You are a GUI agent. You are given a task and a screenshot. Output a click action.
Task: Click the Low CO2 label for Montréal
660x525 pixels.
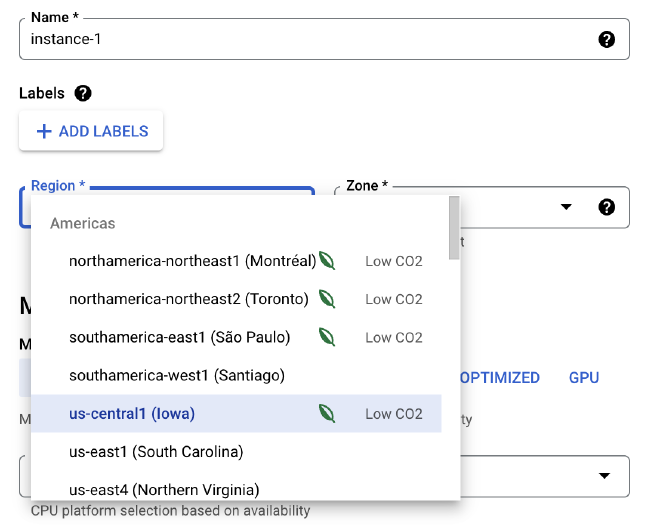coord(394,261)
